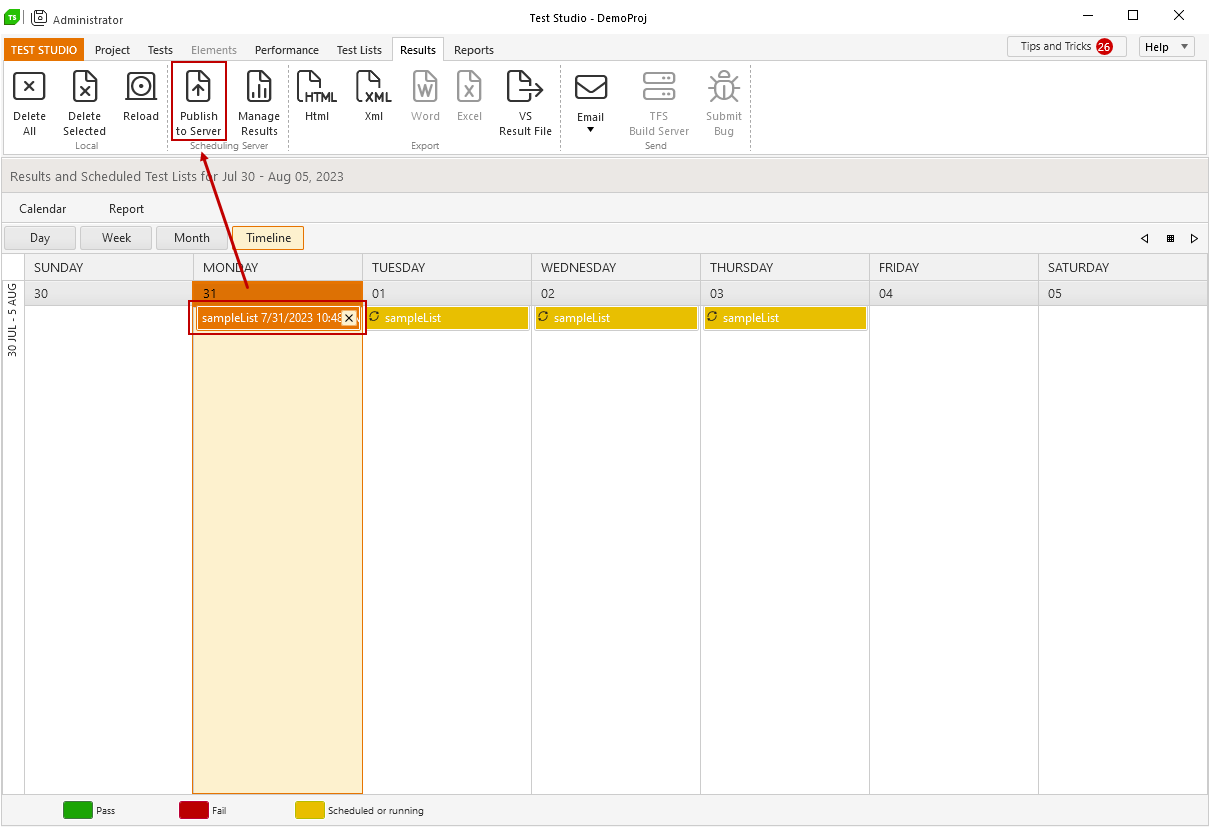
Task: Switch to the Test Lists tab
Action: [359, 50]
